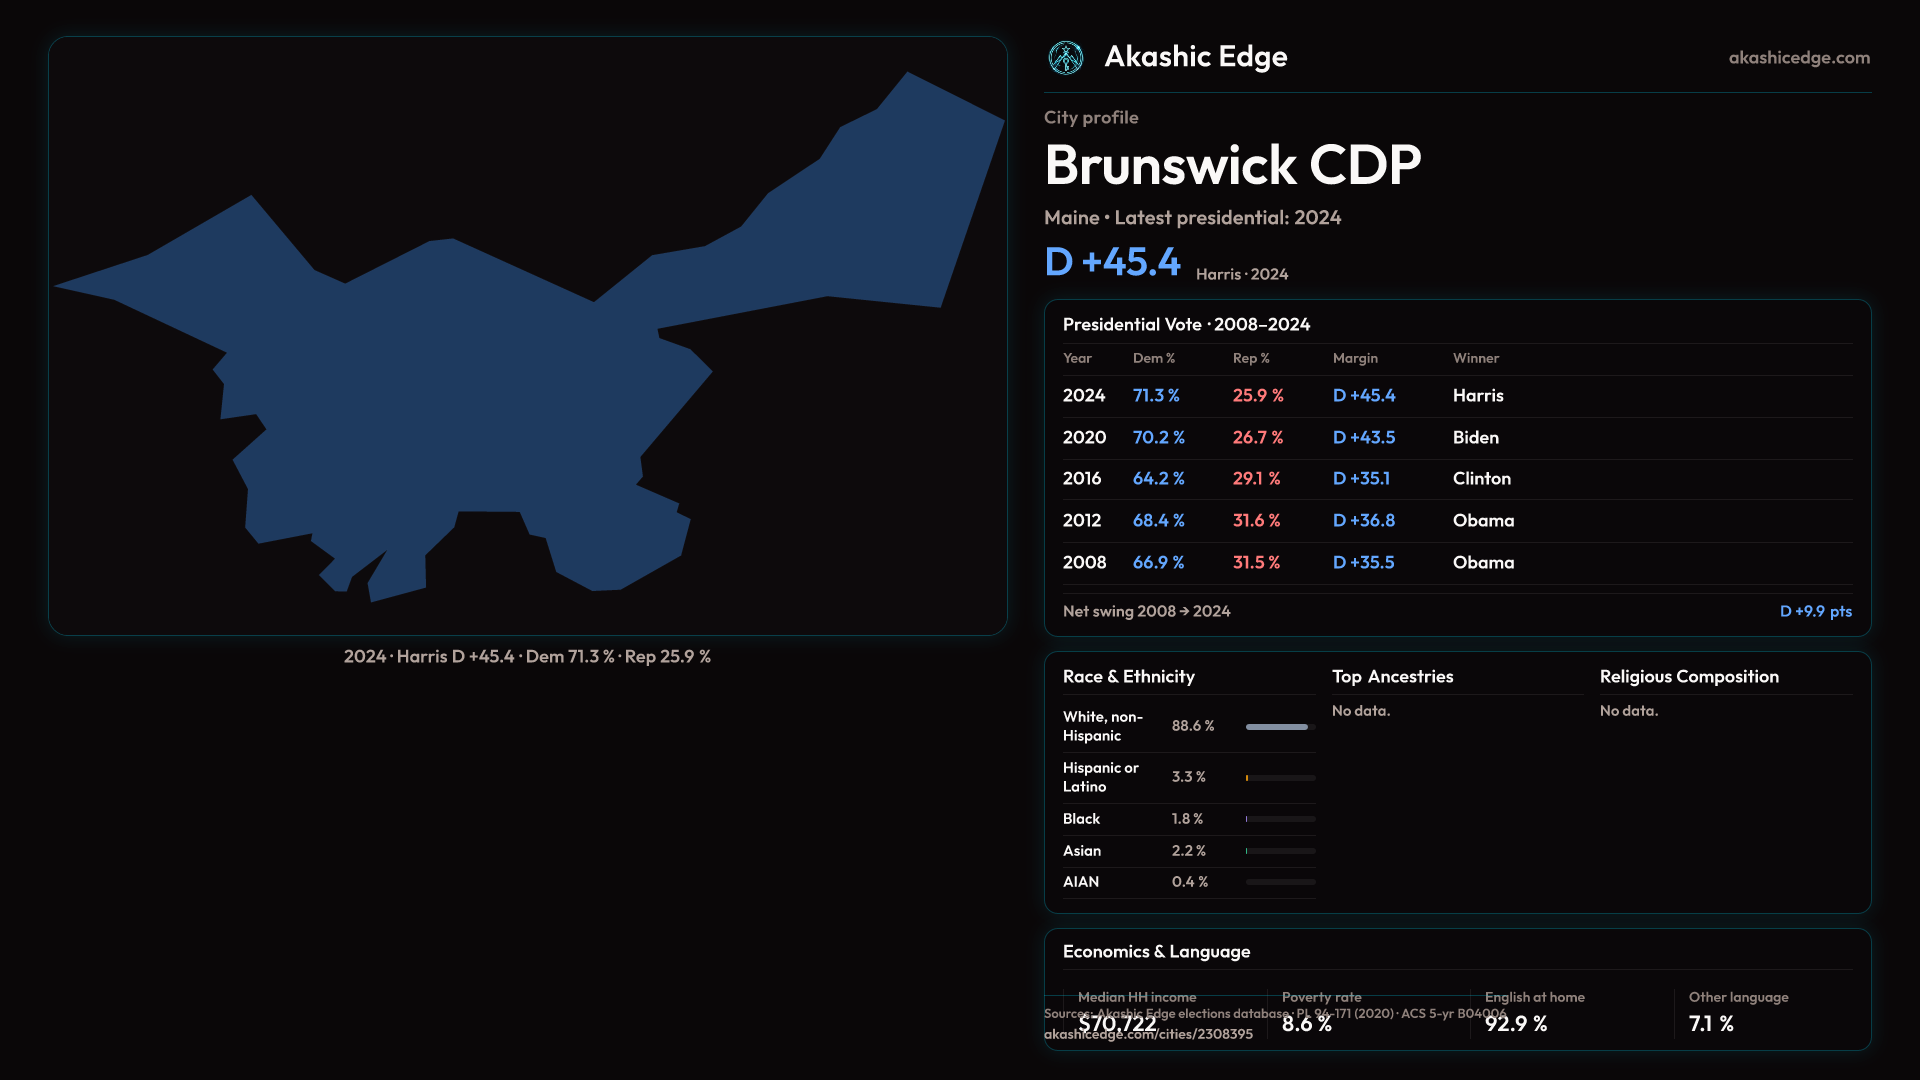This screenshot has width=1920, height=1080.
Task: Click the 2016 Clinton row margin value
Action: pos(1361,479)
